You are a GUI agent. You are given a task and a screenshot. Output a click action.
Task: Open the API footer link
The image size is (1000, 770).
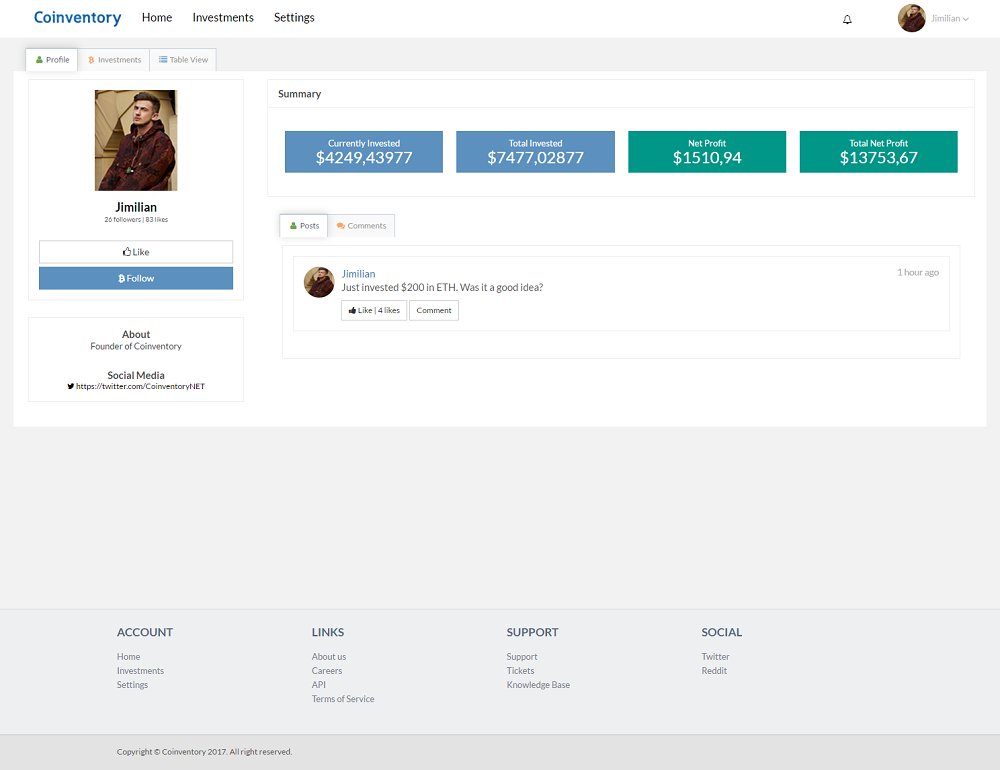tap(319, 685)
